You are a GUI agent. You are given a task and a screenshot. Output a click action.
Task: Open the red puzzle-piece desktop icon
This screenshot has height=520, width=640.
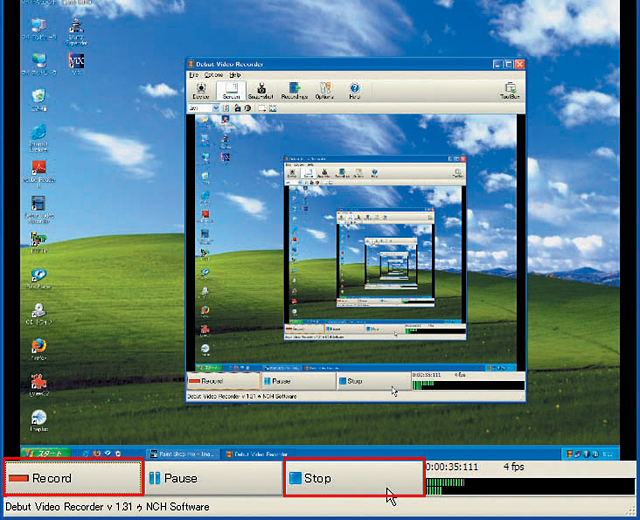click(x=39, y=384)
